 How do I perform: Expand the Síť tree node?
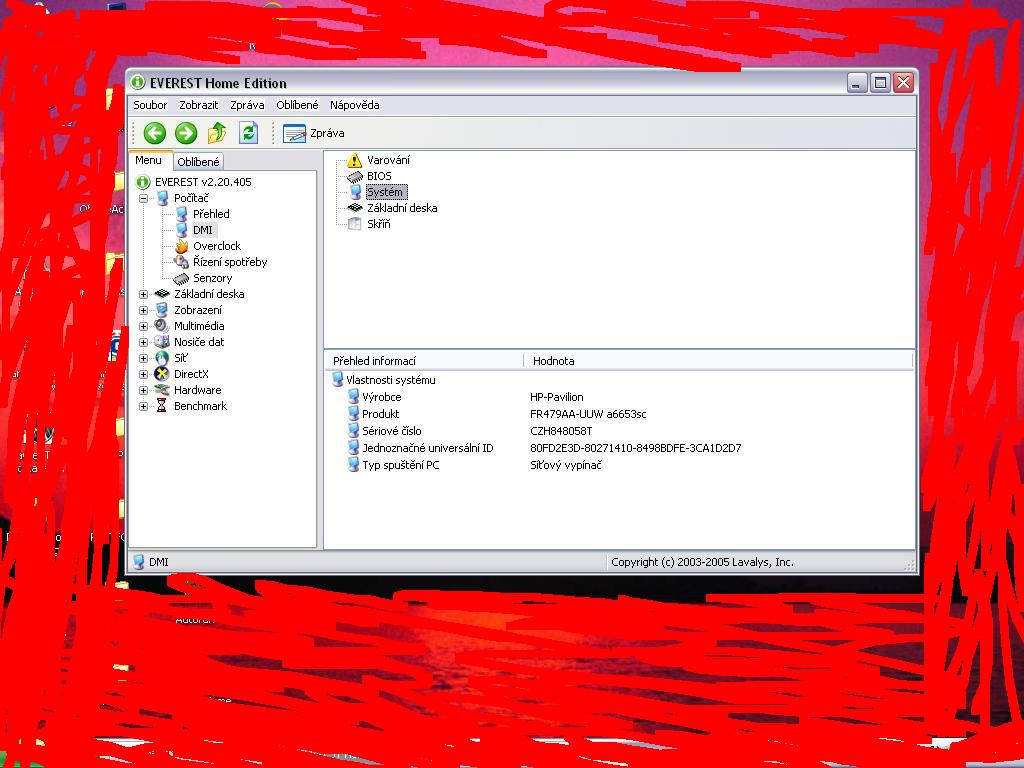[x=143, y=359]
